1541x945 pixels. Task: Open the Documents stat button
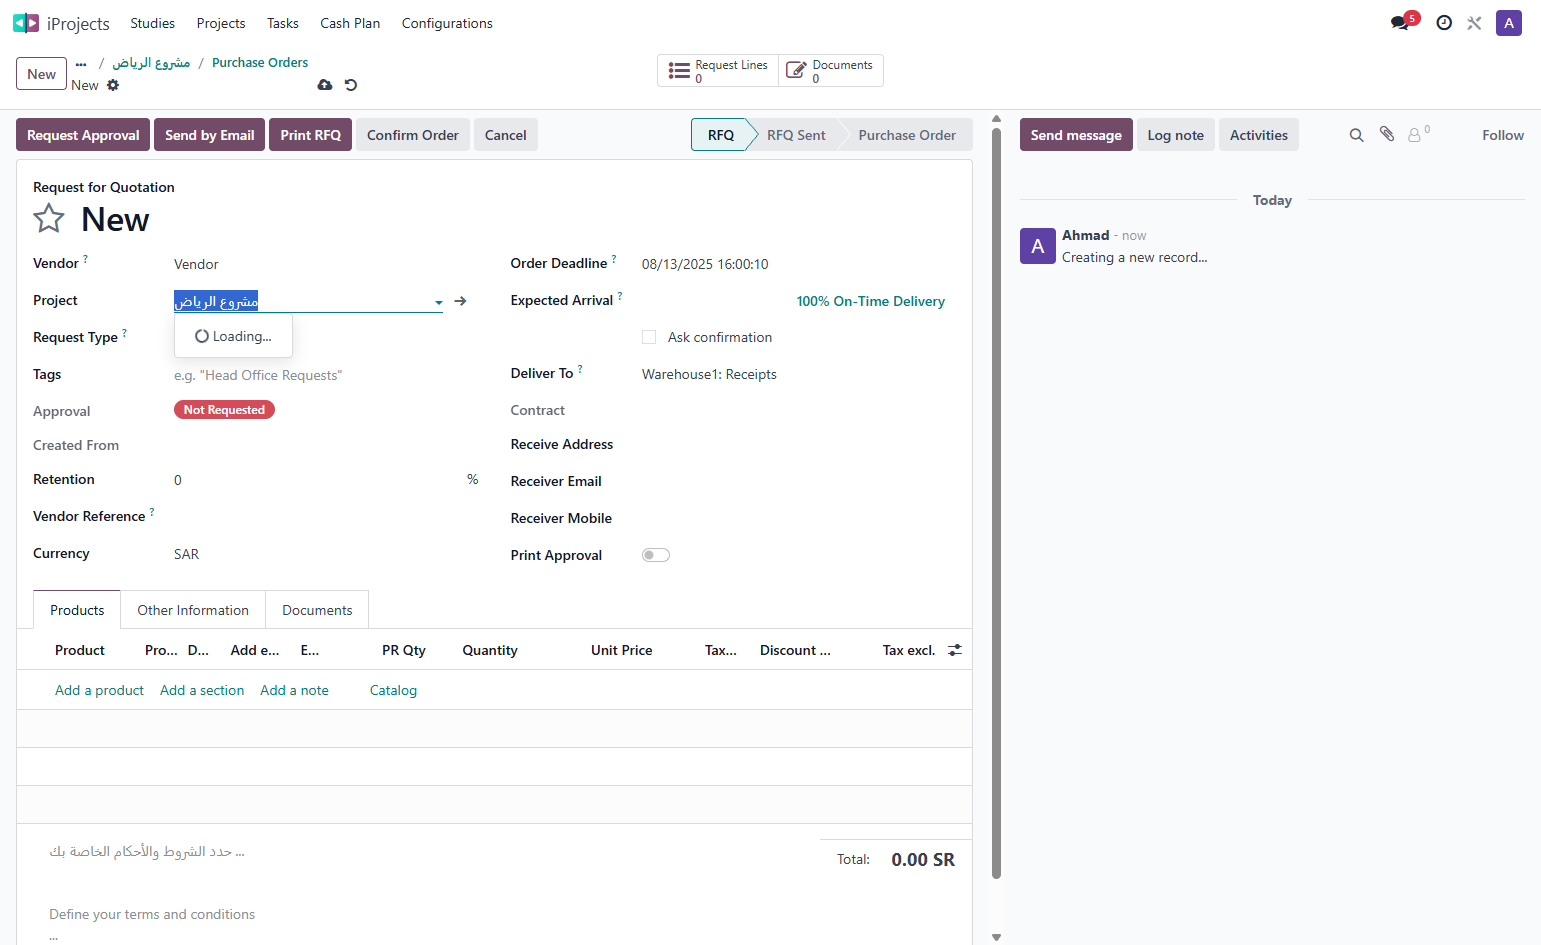pyautogui.click(x=831, y=71)
